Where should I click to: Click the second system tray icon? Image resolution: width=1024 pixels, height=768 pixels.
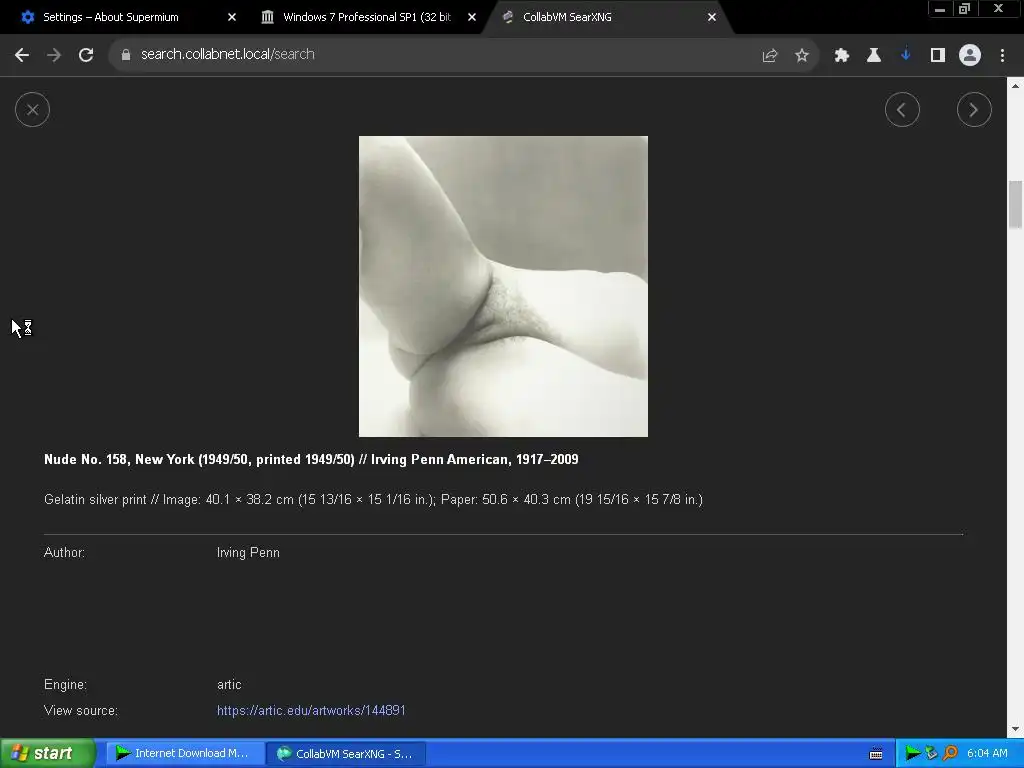pos(931,754)
